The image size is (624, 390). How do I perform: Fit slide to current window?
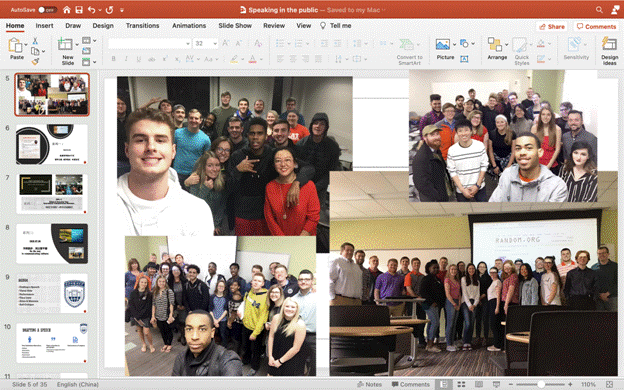[609, 384]
